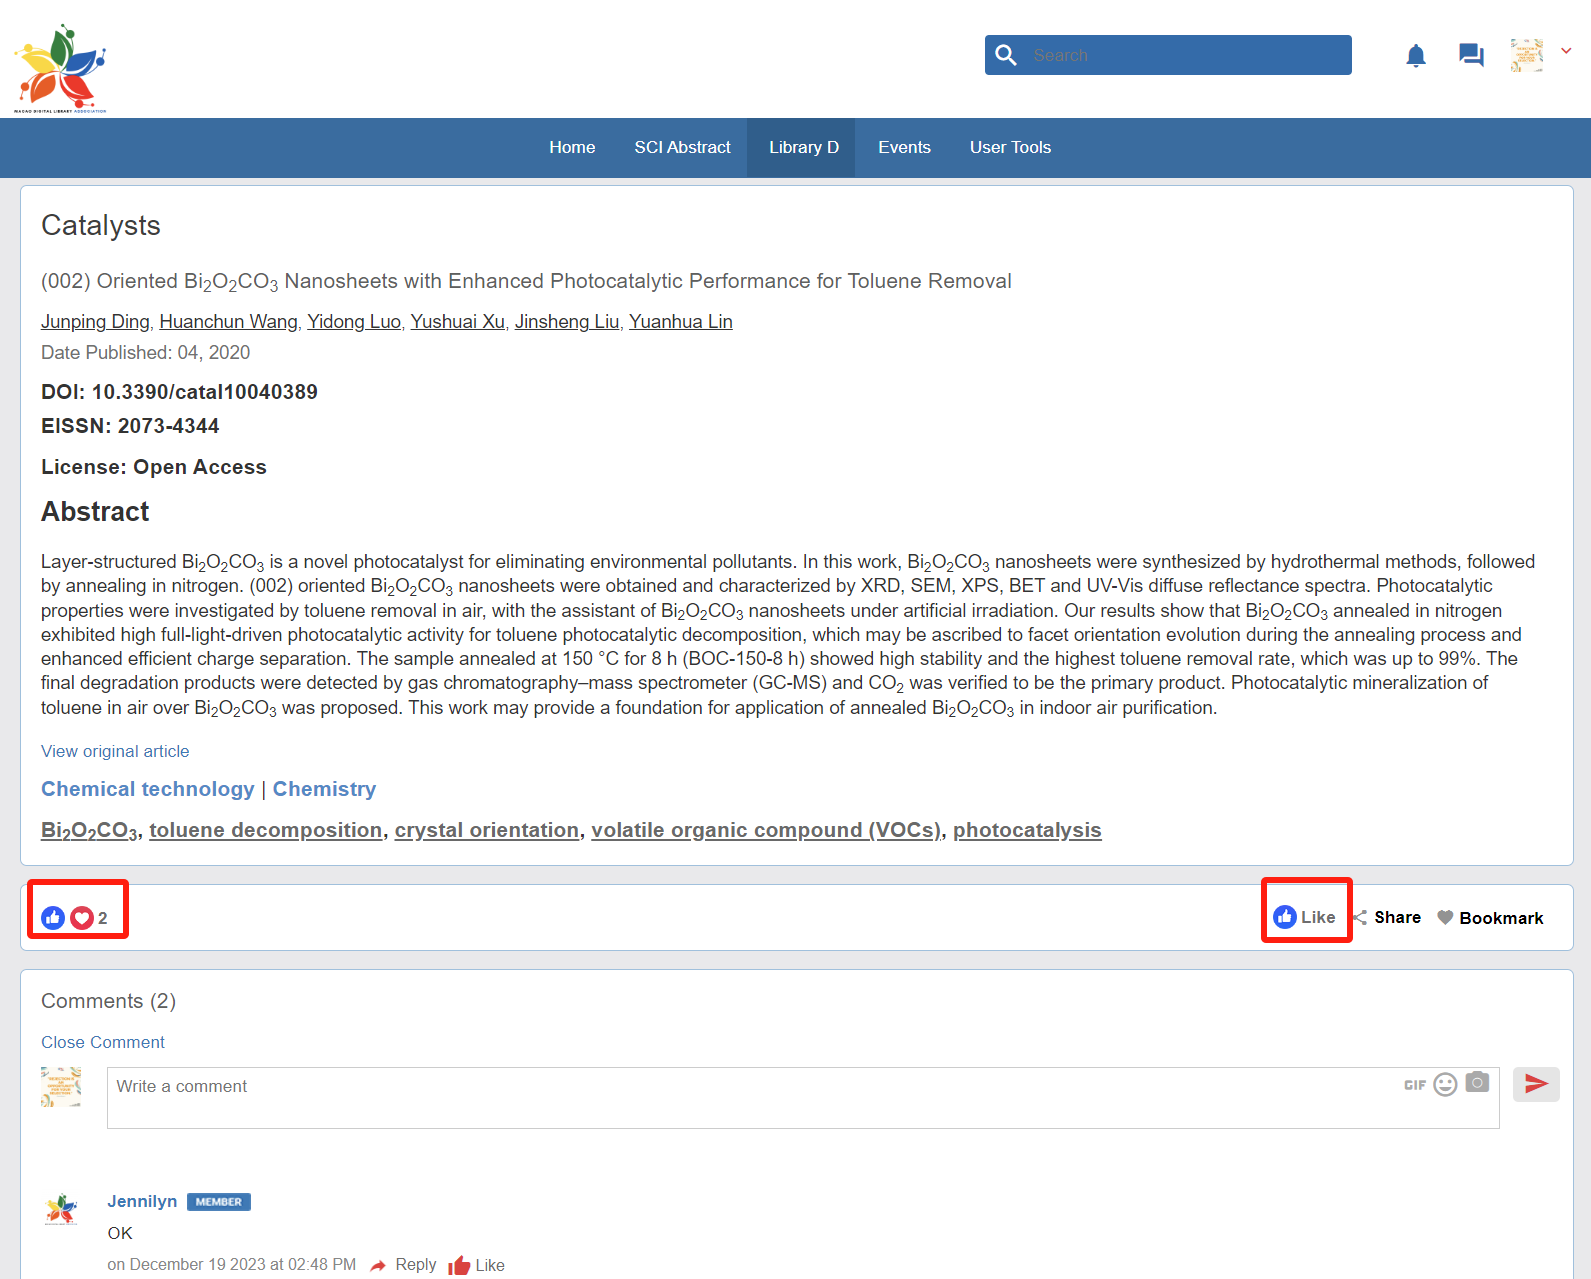Open the Library D menu
The image size is (1591, 1279).
(x=803, y=147)
